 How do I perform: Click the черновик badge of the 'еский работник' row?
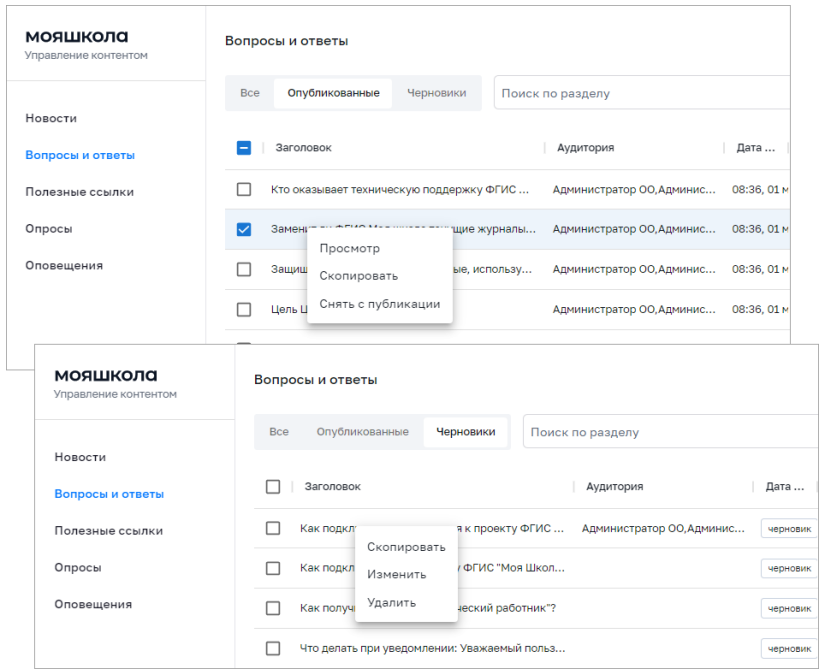[x=789, y=608]
